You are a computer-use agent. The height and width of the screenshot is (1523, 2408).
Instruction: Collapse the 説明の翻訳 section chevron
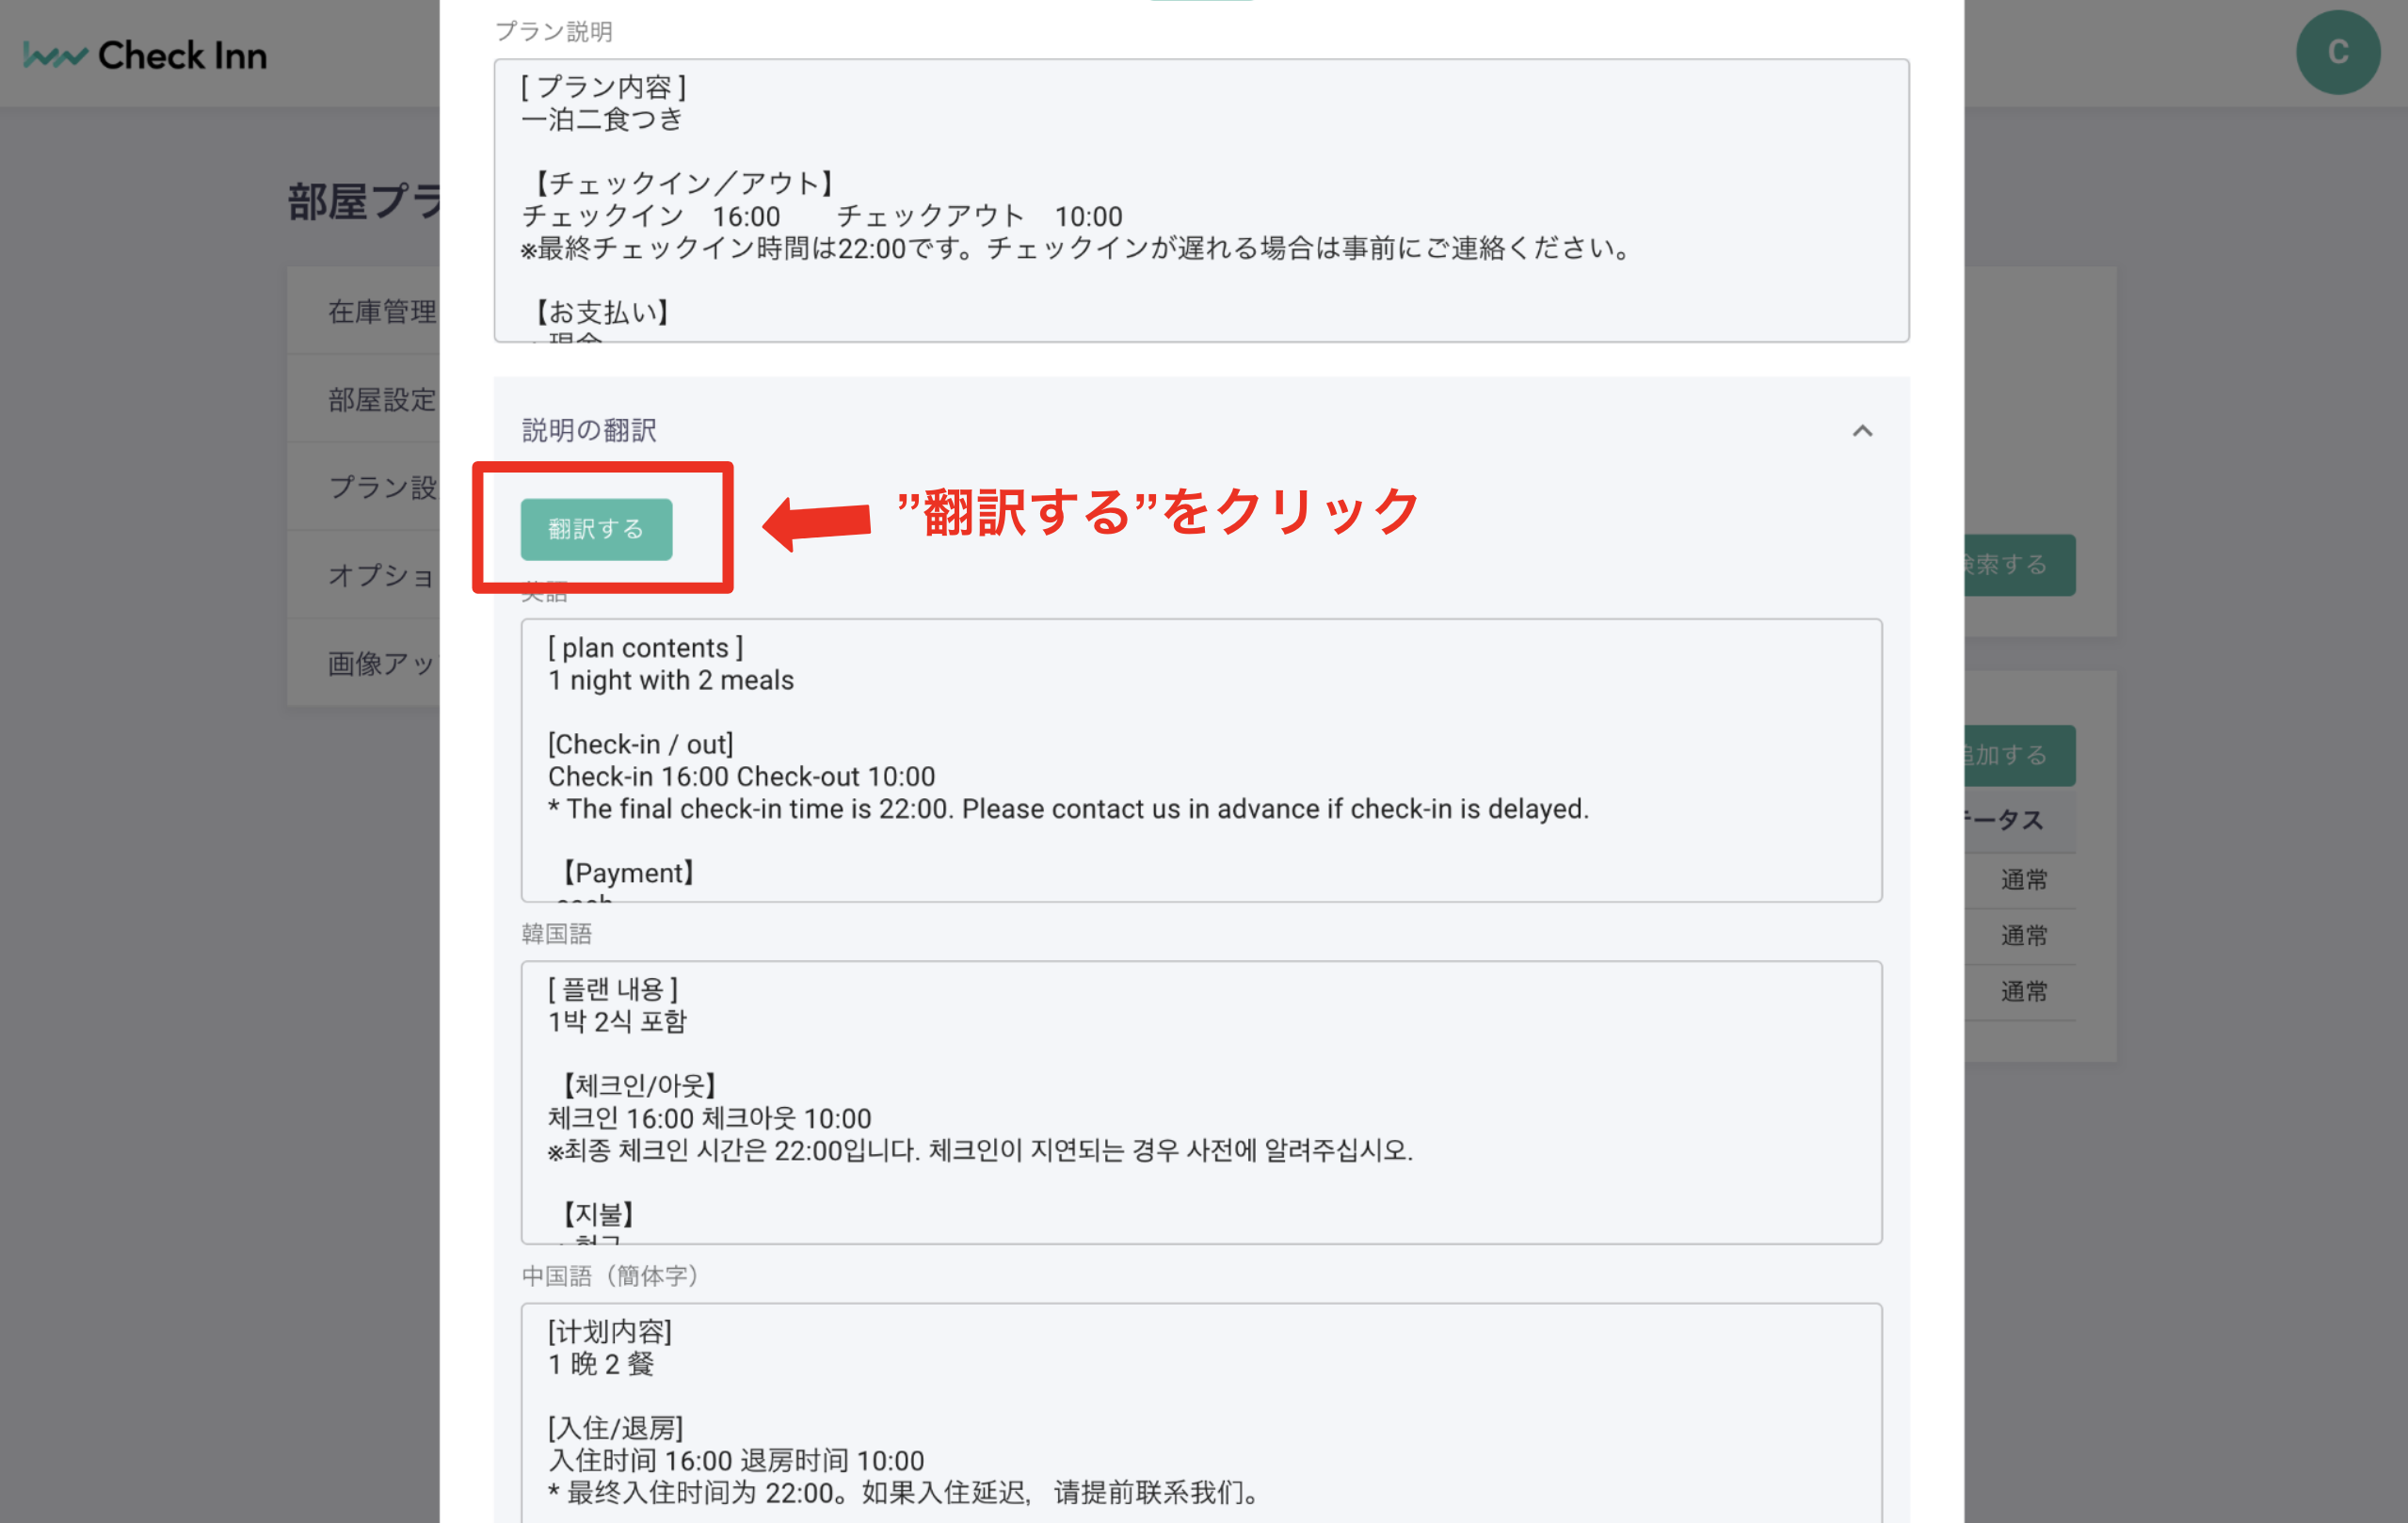1862,431
